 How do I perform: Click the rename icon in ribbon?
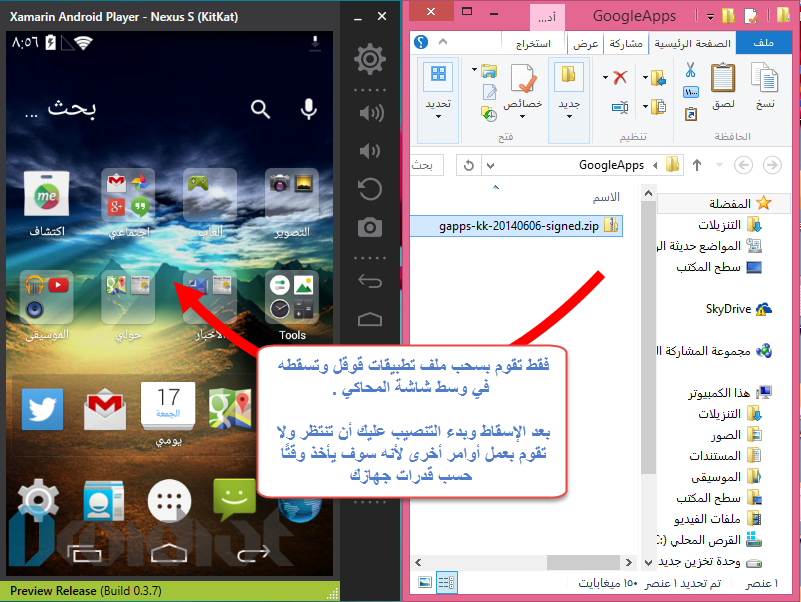coord(620,107)
